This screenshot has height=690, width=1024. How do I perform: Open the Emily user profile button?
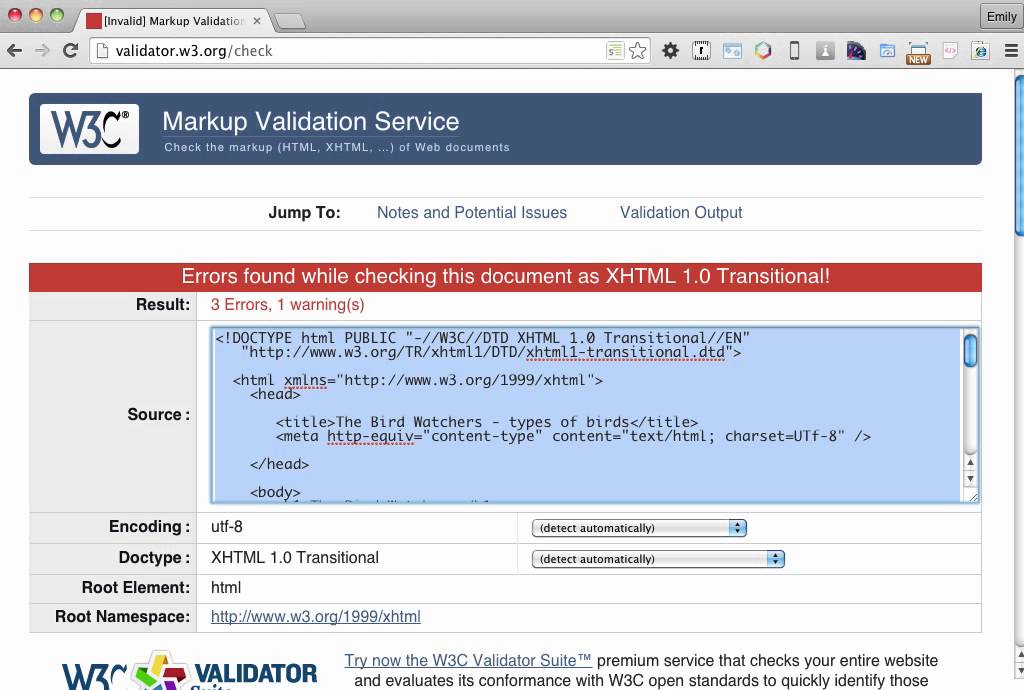coord(1001,17)
